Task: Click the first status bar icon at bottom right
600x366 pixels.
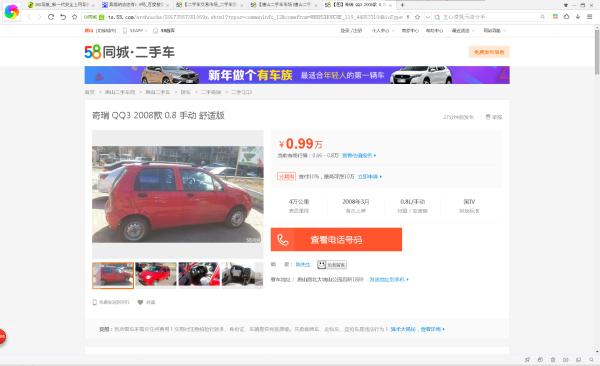Action: [x=527, y=359]
